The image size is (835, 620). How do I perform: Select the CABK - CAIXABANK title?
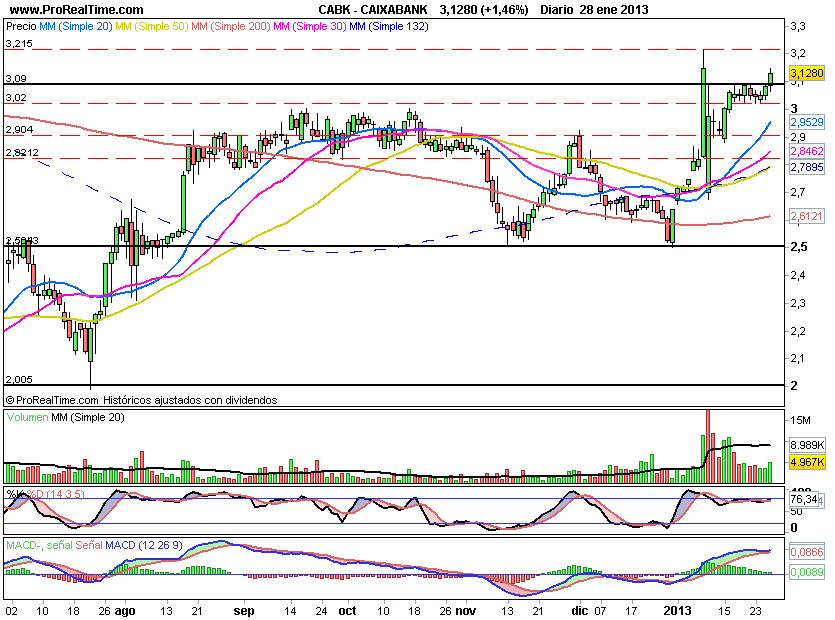coord(373,10)
